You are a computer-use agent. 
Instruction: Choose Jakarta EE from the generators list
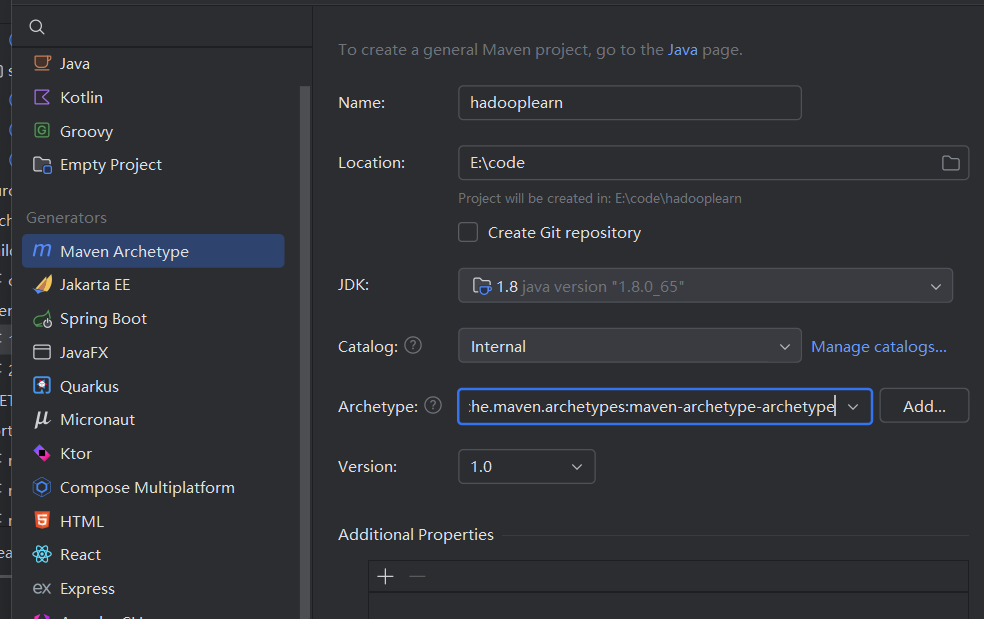click(95, 285)
